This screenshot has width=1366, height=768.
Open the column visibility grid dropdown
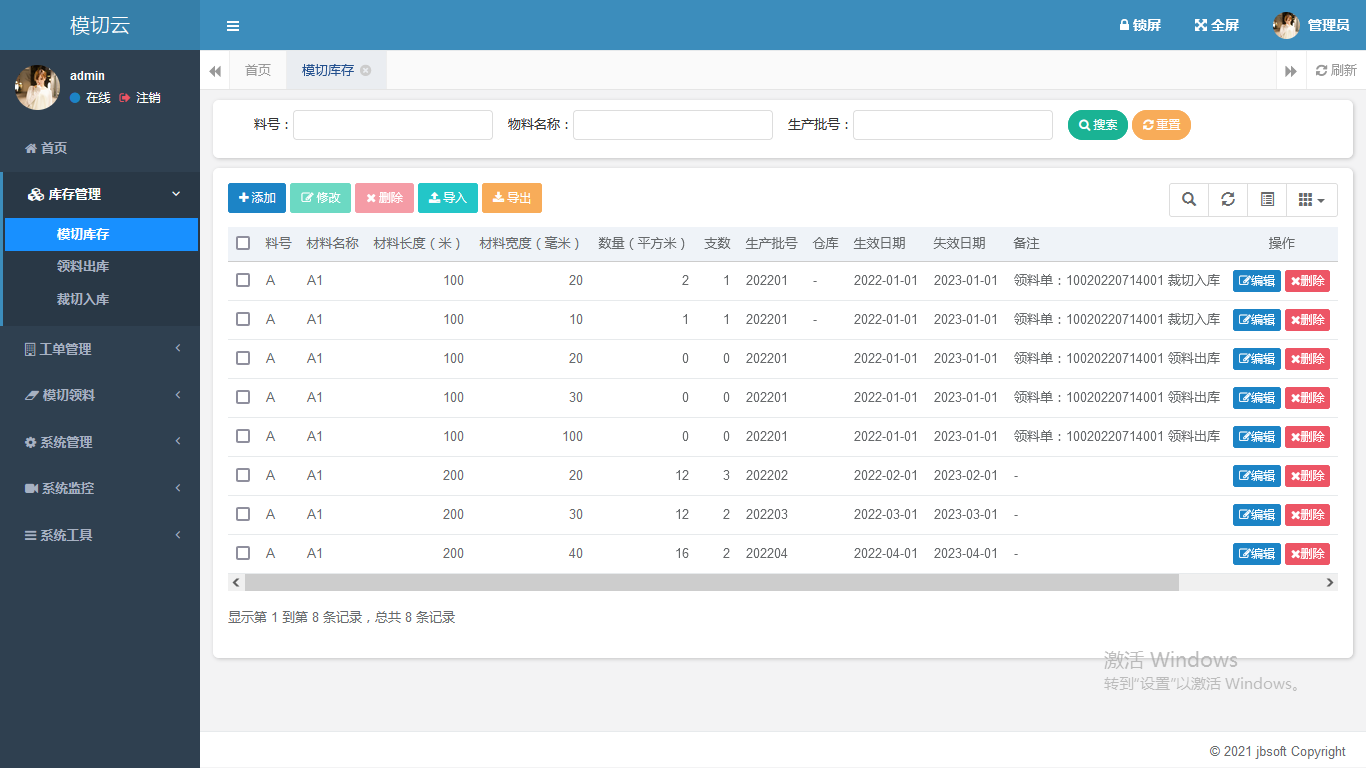1311,199
